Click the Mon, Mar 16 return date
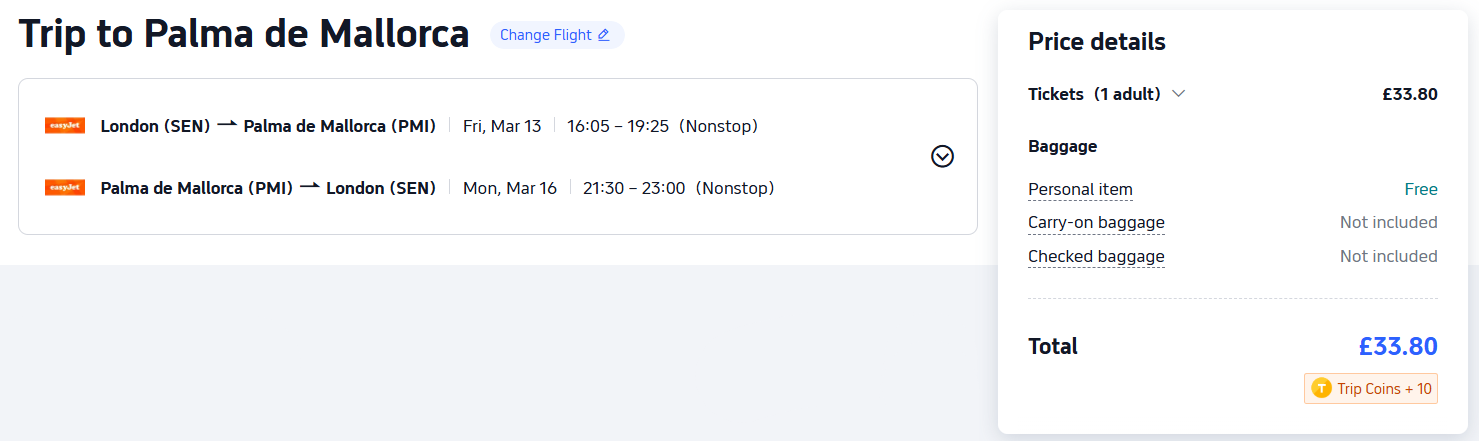The width and height of the screenshot is (1479, 441). tap(510, 188)
